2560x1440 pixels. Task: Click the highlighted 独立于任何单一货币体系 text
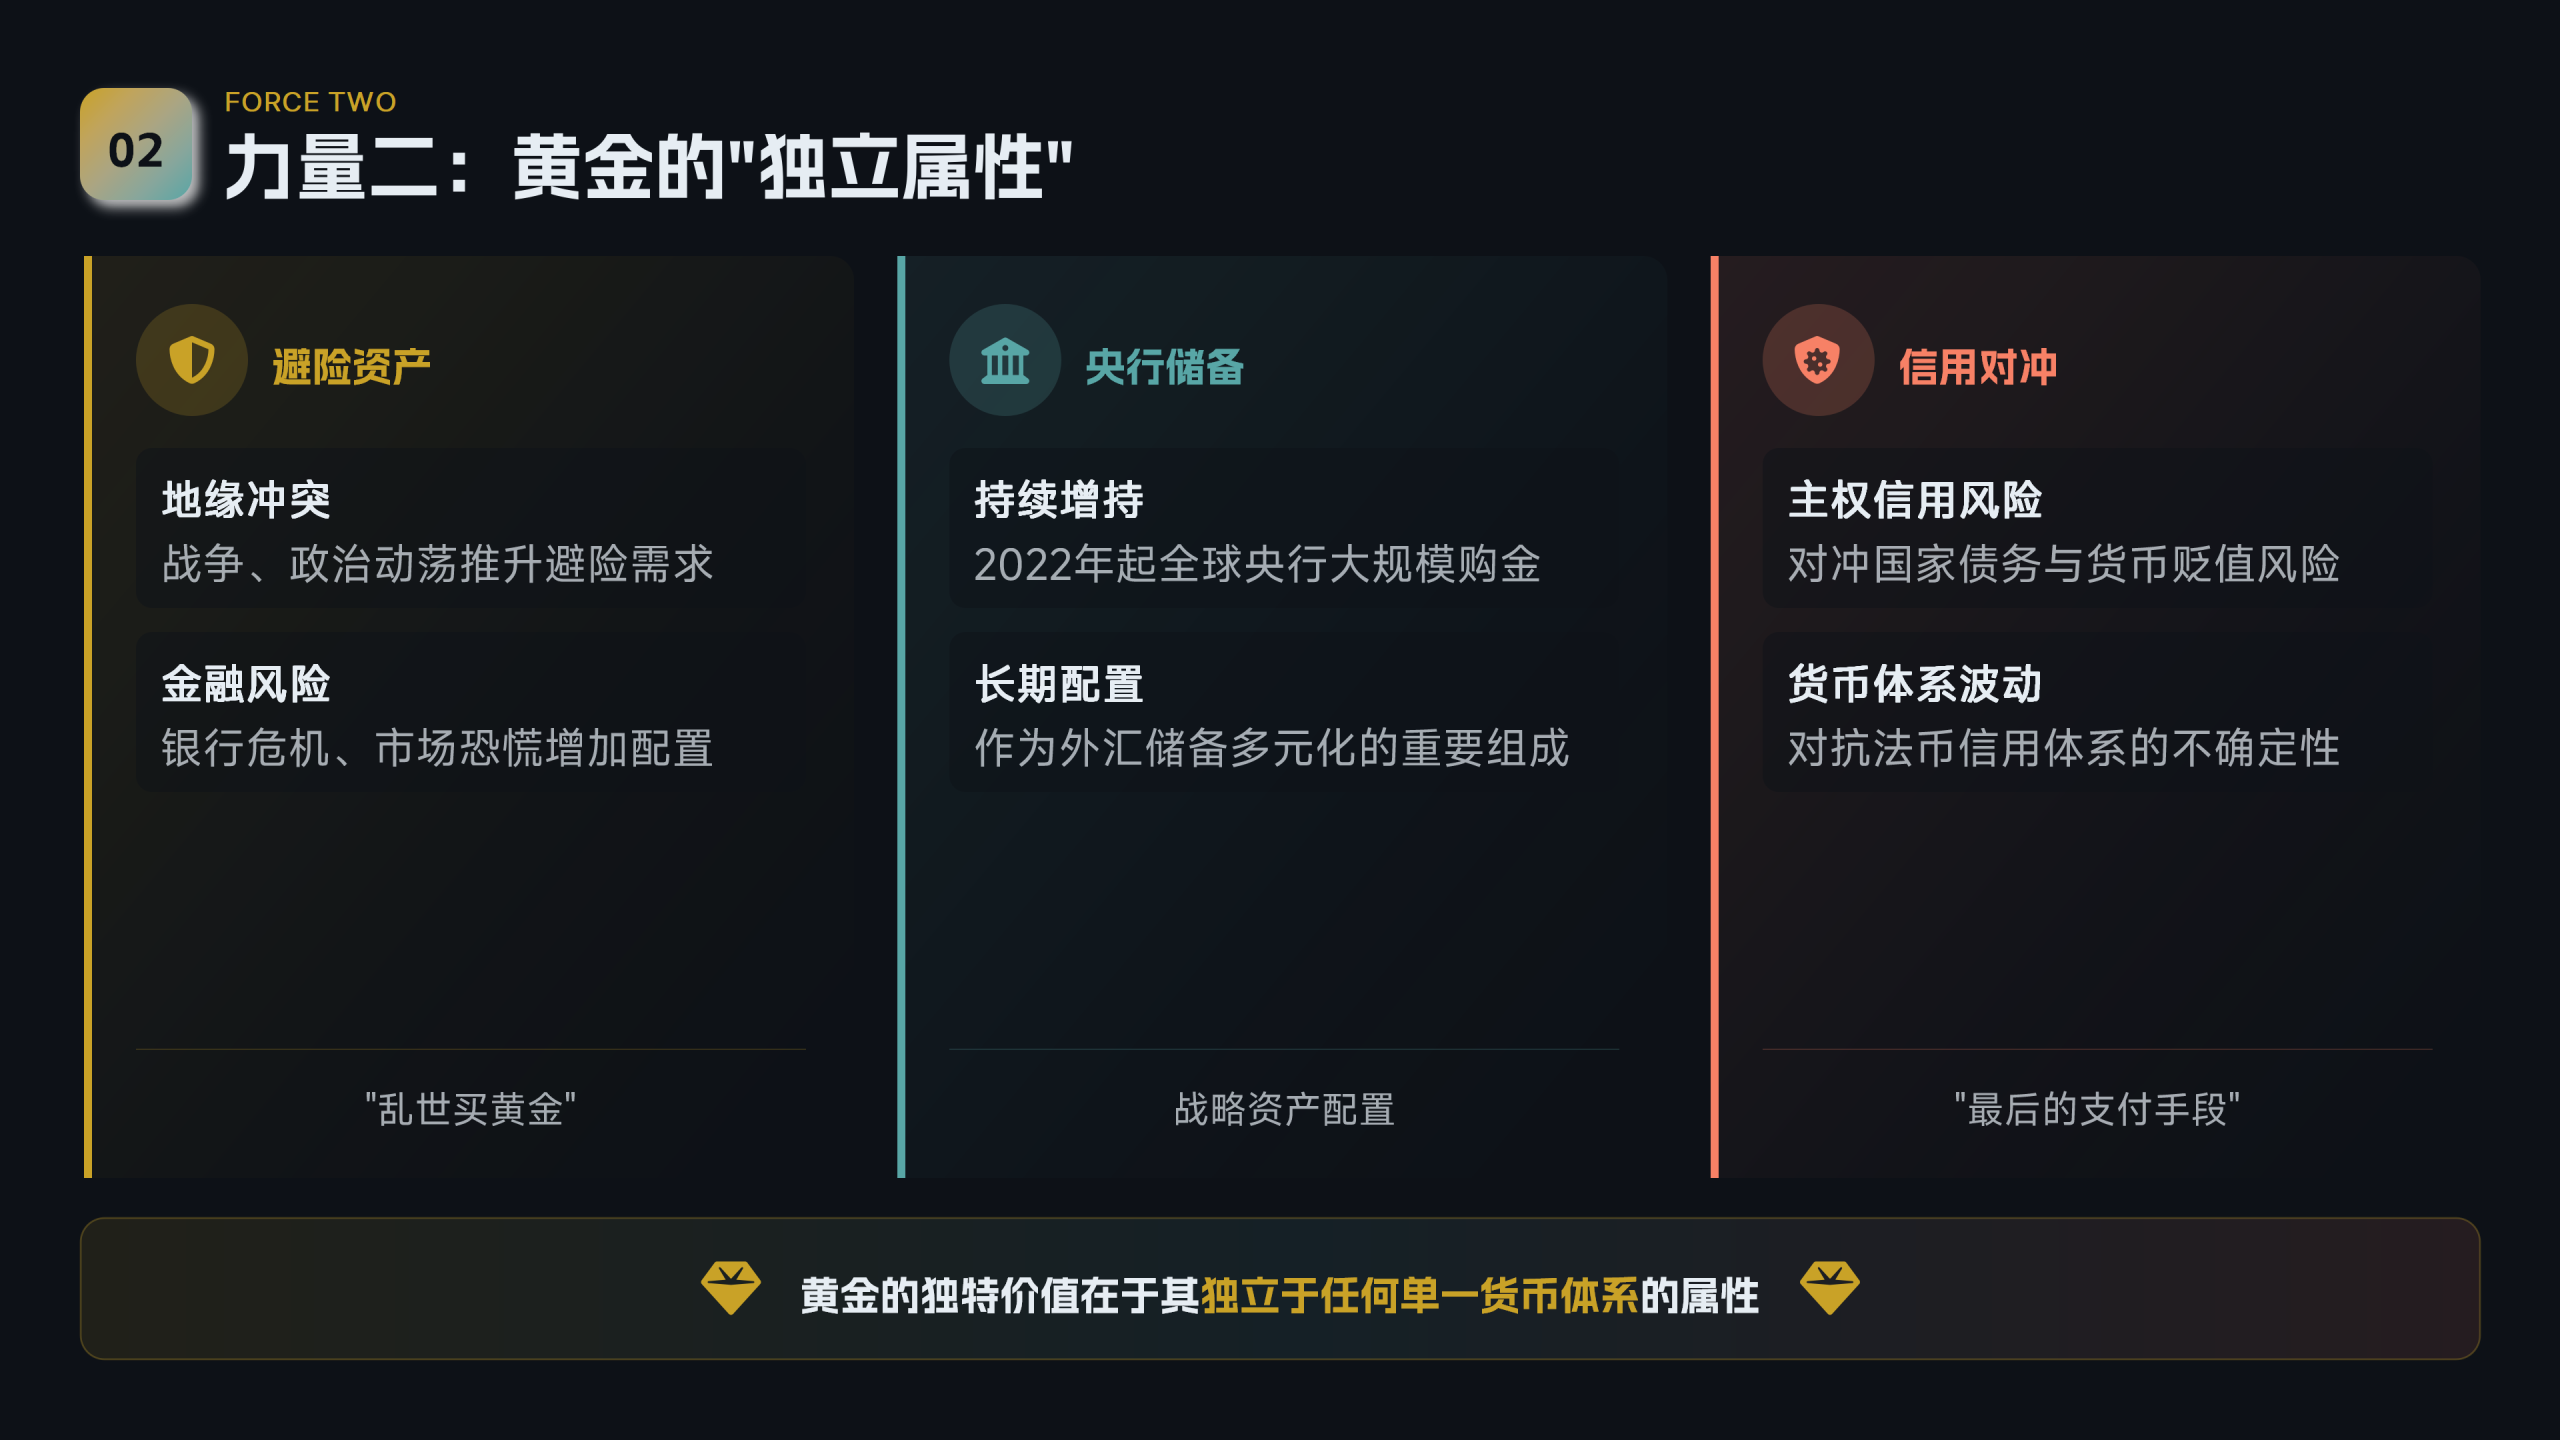tap(1419, 1296)
